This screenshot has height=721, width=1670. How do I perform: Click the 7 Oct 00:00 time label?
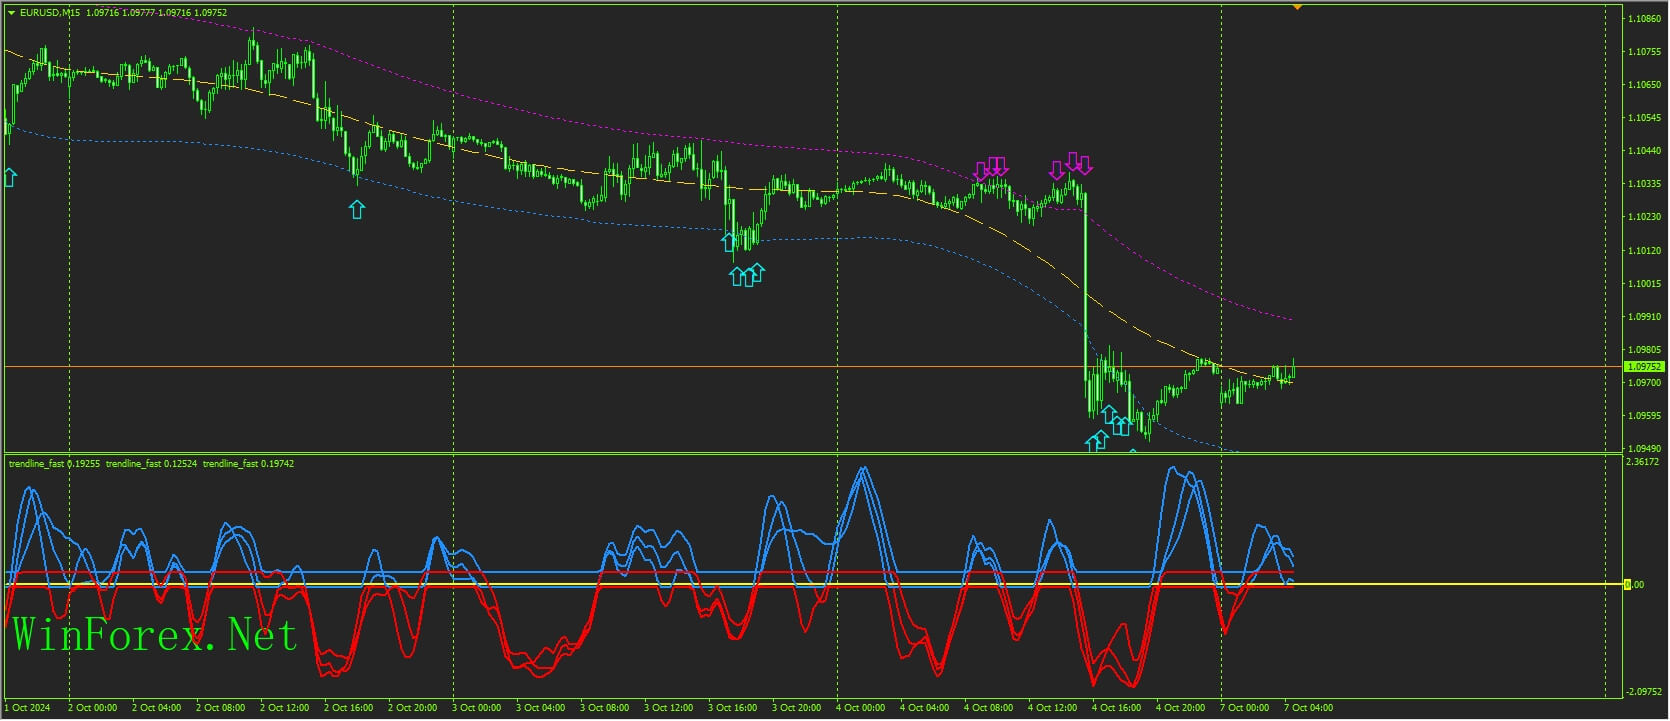(1244, 708)
